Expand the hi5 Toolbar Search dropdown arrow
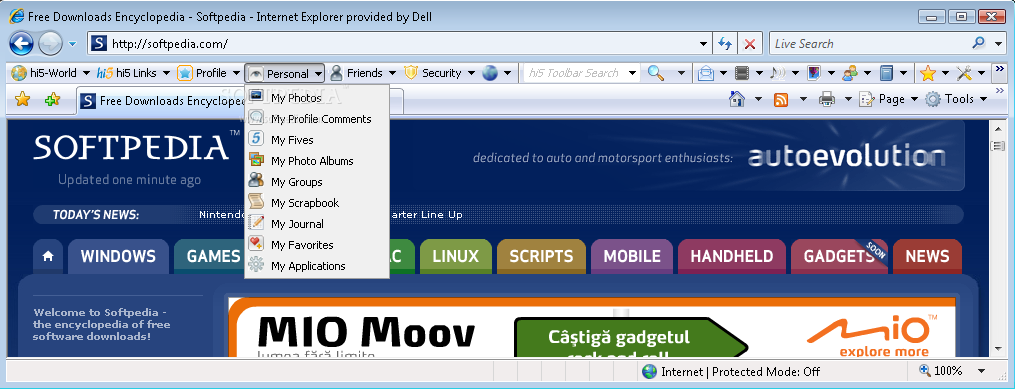The width and height of the screenshot is (1015, 389). click(x=632, y=73)
